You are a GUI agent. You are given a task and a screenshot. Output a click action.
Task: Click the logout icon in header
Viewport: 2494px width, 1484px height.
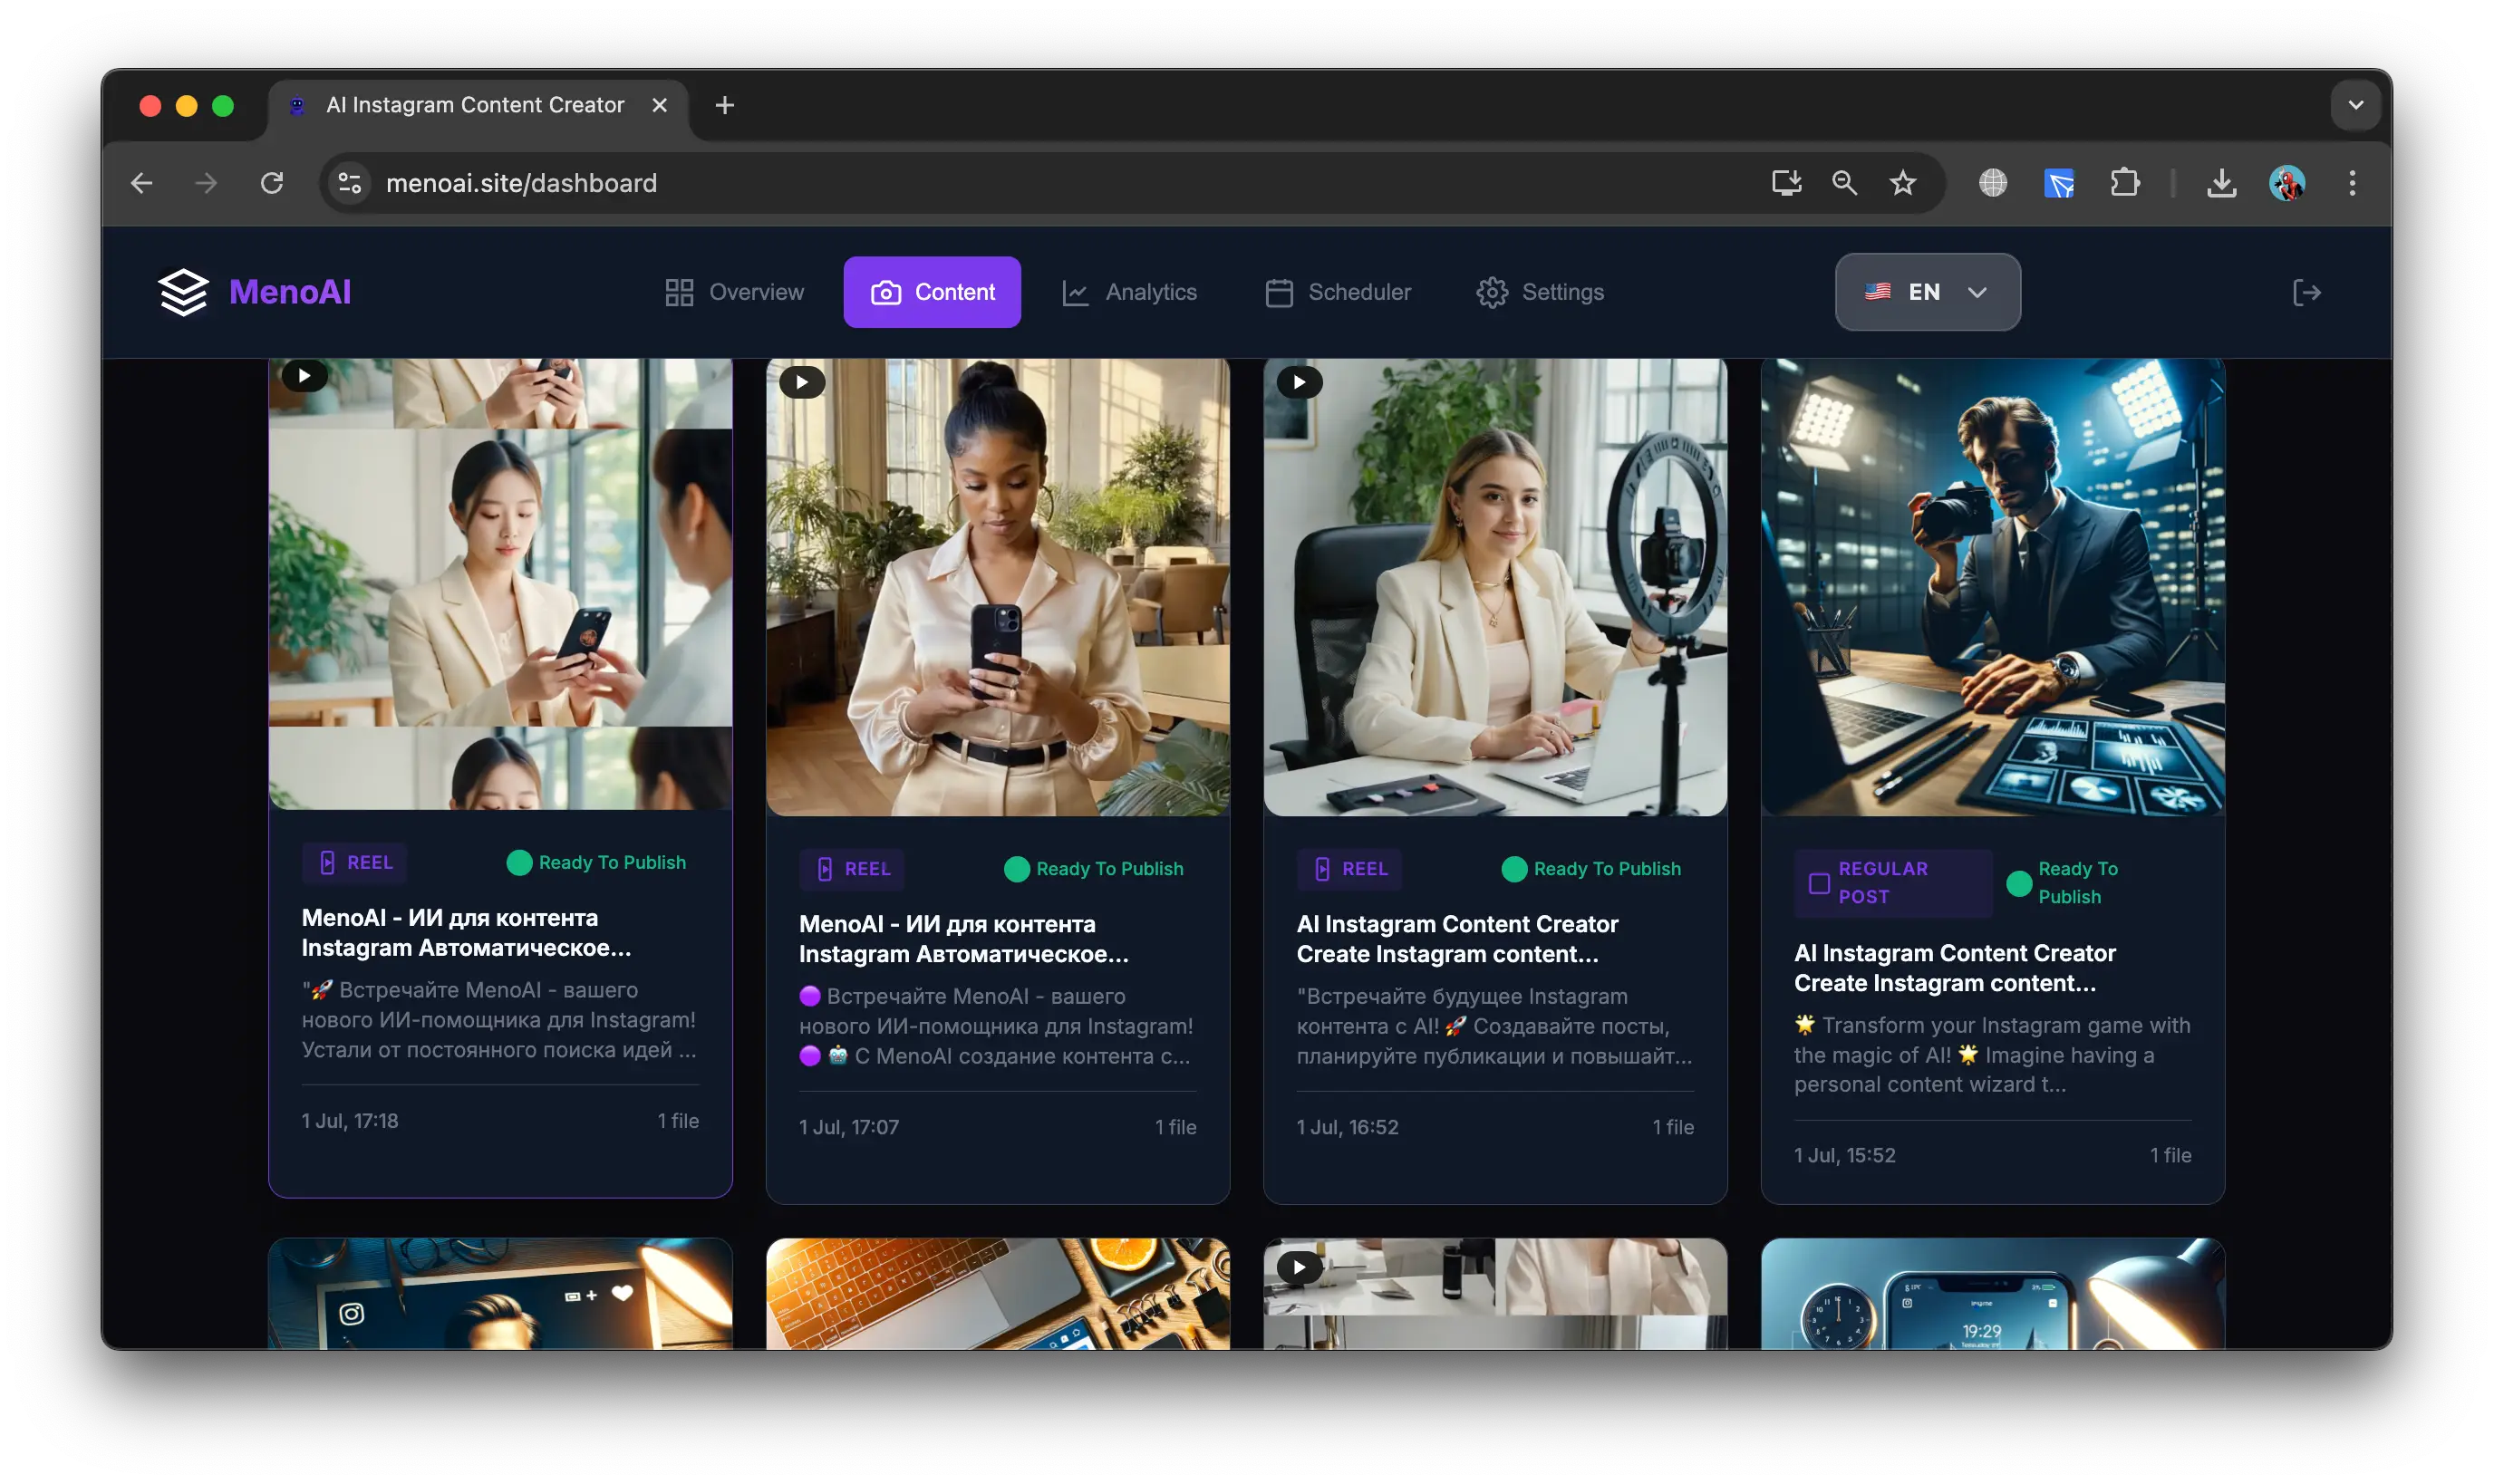coord(2306,292)
